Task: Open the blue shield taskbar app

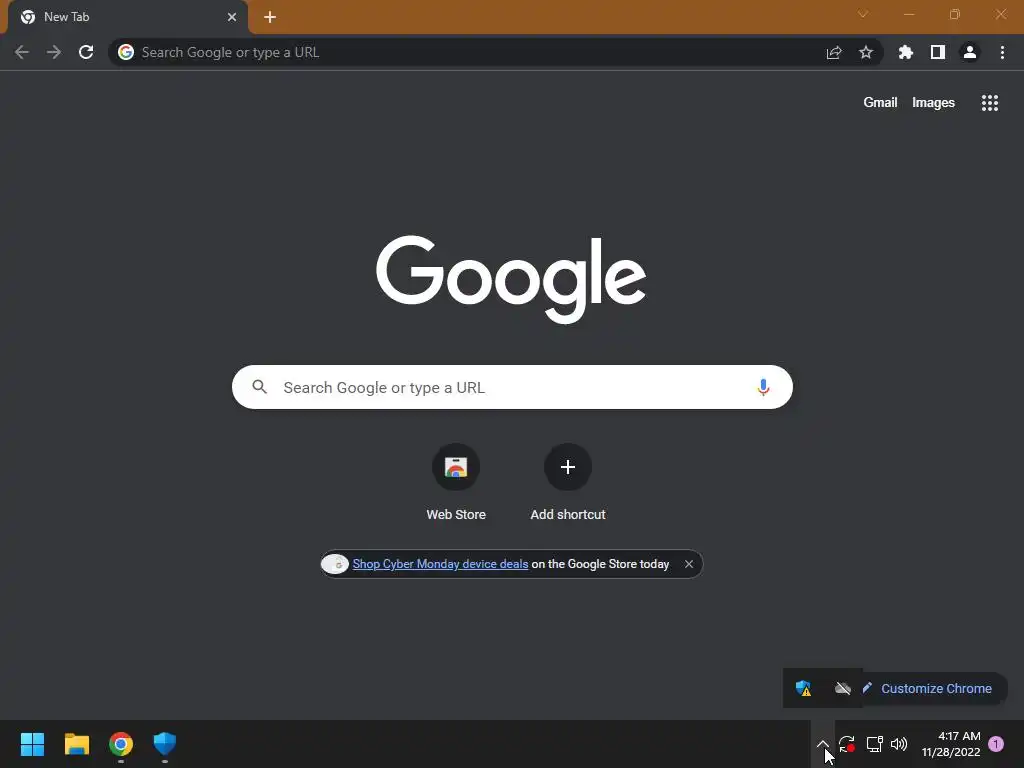Action: click(165, 744)
